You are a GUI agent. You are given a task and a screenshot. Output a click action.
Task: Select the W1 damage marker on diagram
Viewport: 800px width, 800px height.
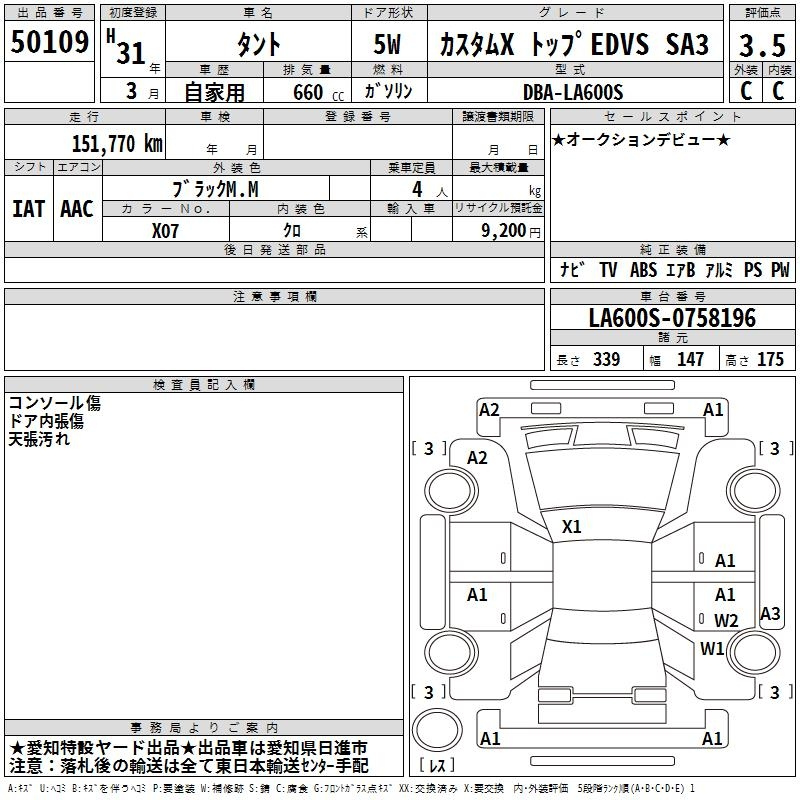coord(712,648)
